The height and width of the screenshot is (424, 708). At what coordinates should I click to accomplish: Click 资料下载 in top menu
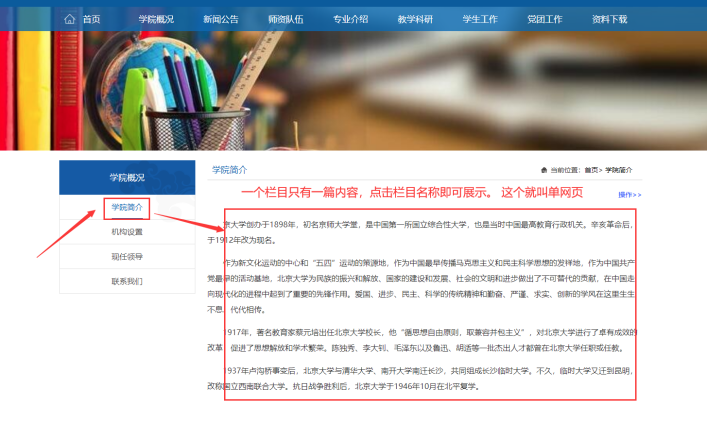click(610, 19)
